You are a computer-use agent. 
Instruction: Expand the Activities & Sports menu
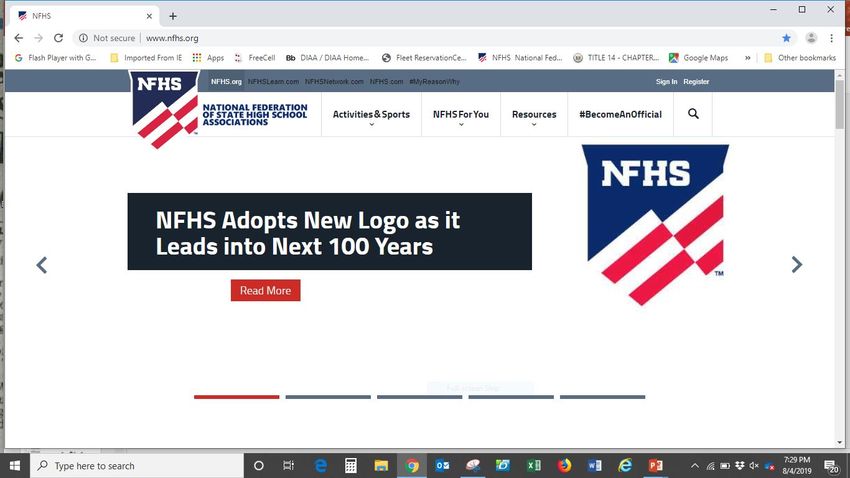(x=371, y=115)
